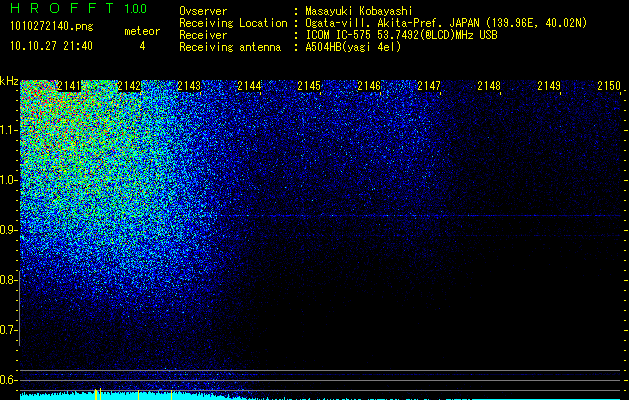The width and height of the screenshot is (629, 400).
Task: Click the 2147 time marker
Action: (x=429, y=86)
